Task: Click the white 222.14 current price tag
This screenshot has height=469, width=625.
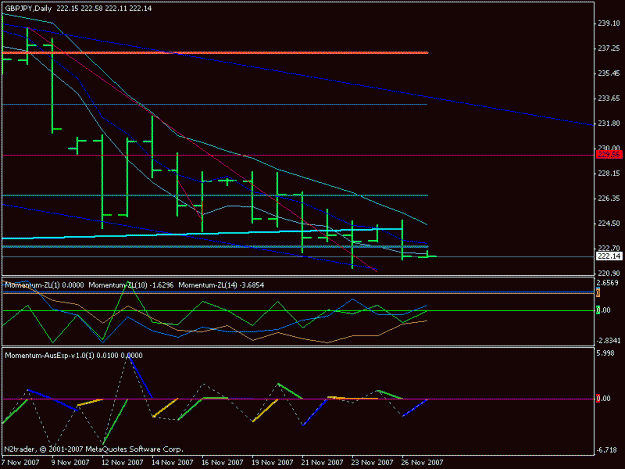Action: (x=609, y=256)
